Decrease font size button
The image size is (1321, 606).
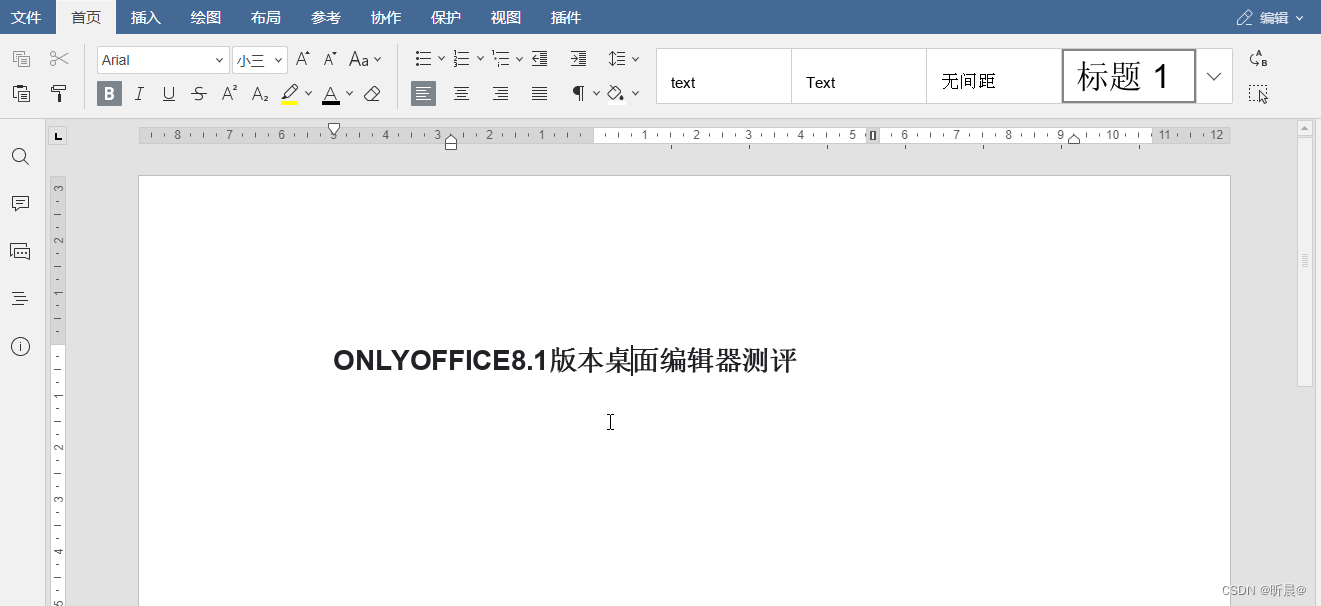coord(330,59)
